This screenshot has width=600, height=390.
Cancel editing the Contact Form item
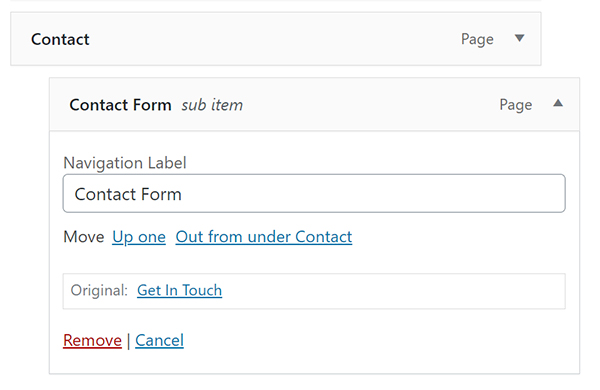tap(159, 340)
